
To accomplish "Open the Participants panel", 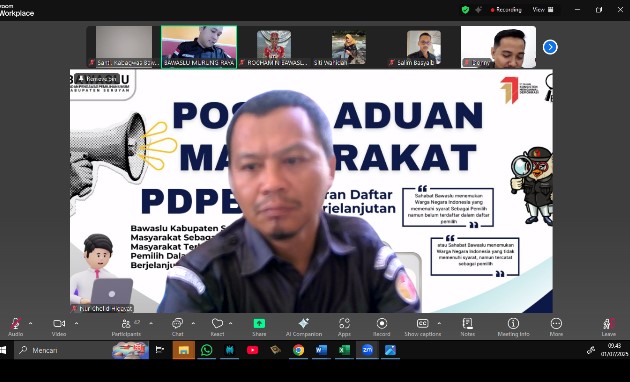I will pos(126,327).
